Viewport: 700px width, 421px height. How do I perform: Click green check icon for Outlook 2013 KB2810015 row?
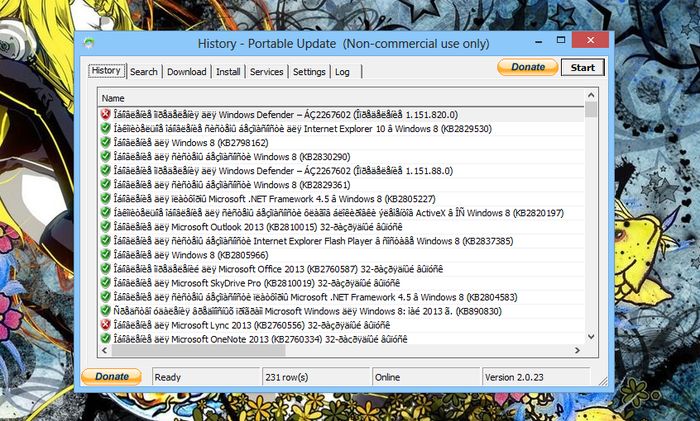click(105, 227)
